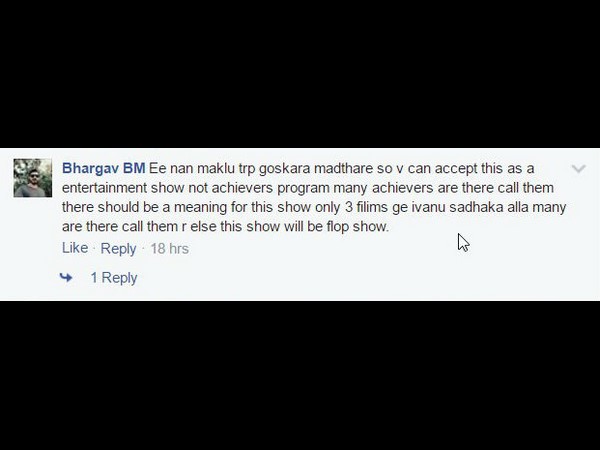Visit the Bhargav BM profile name link
The width and height of the screenshot is (600, 450).
[104, 168]
